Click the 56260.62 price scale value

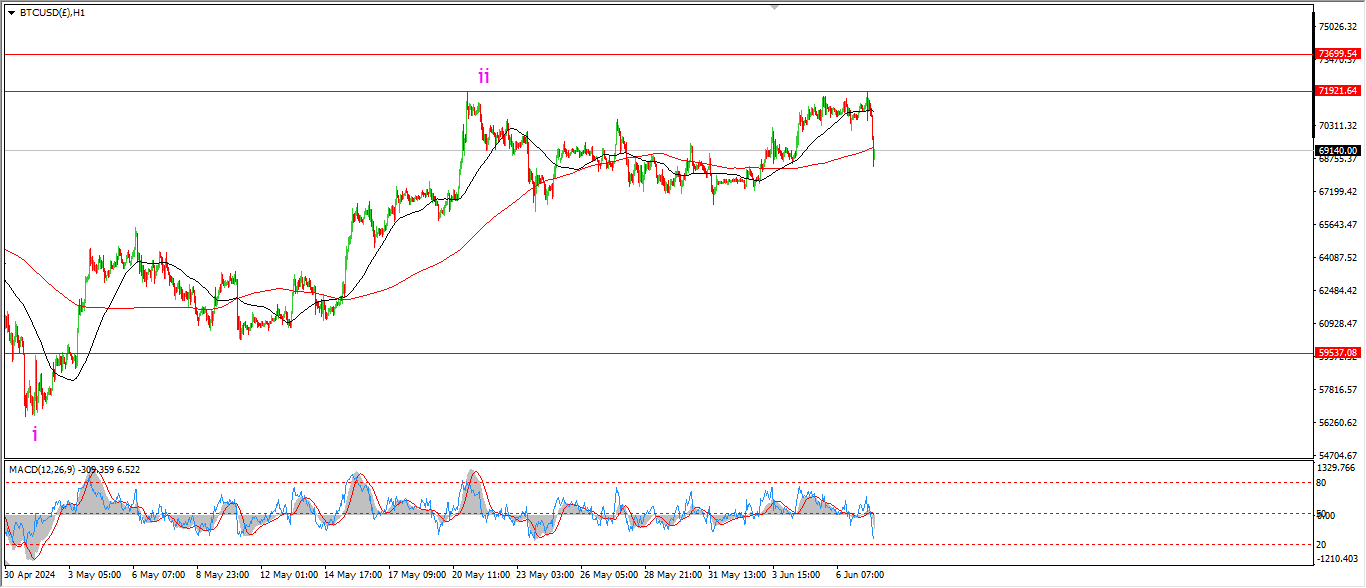click(1339, 423)
